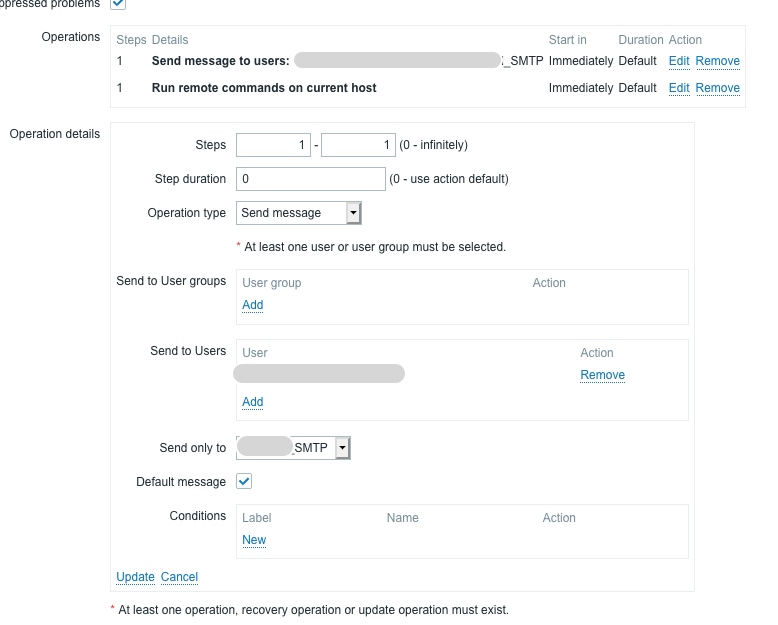Viewport: 778px width, 625px height.
Task: Uncheck the Default message checkbox
Action: [x=244, y=482]
